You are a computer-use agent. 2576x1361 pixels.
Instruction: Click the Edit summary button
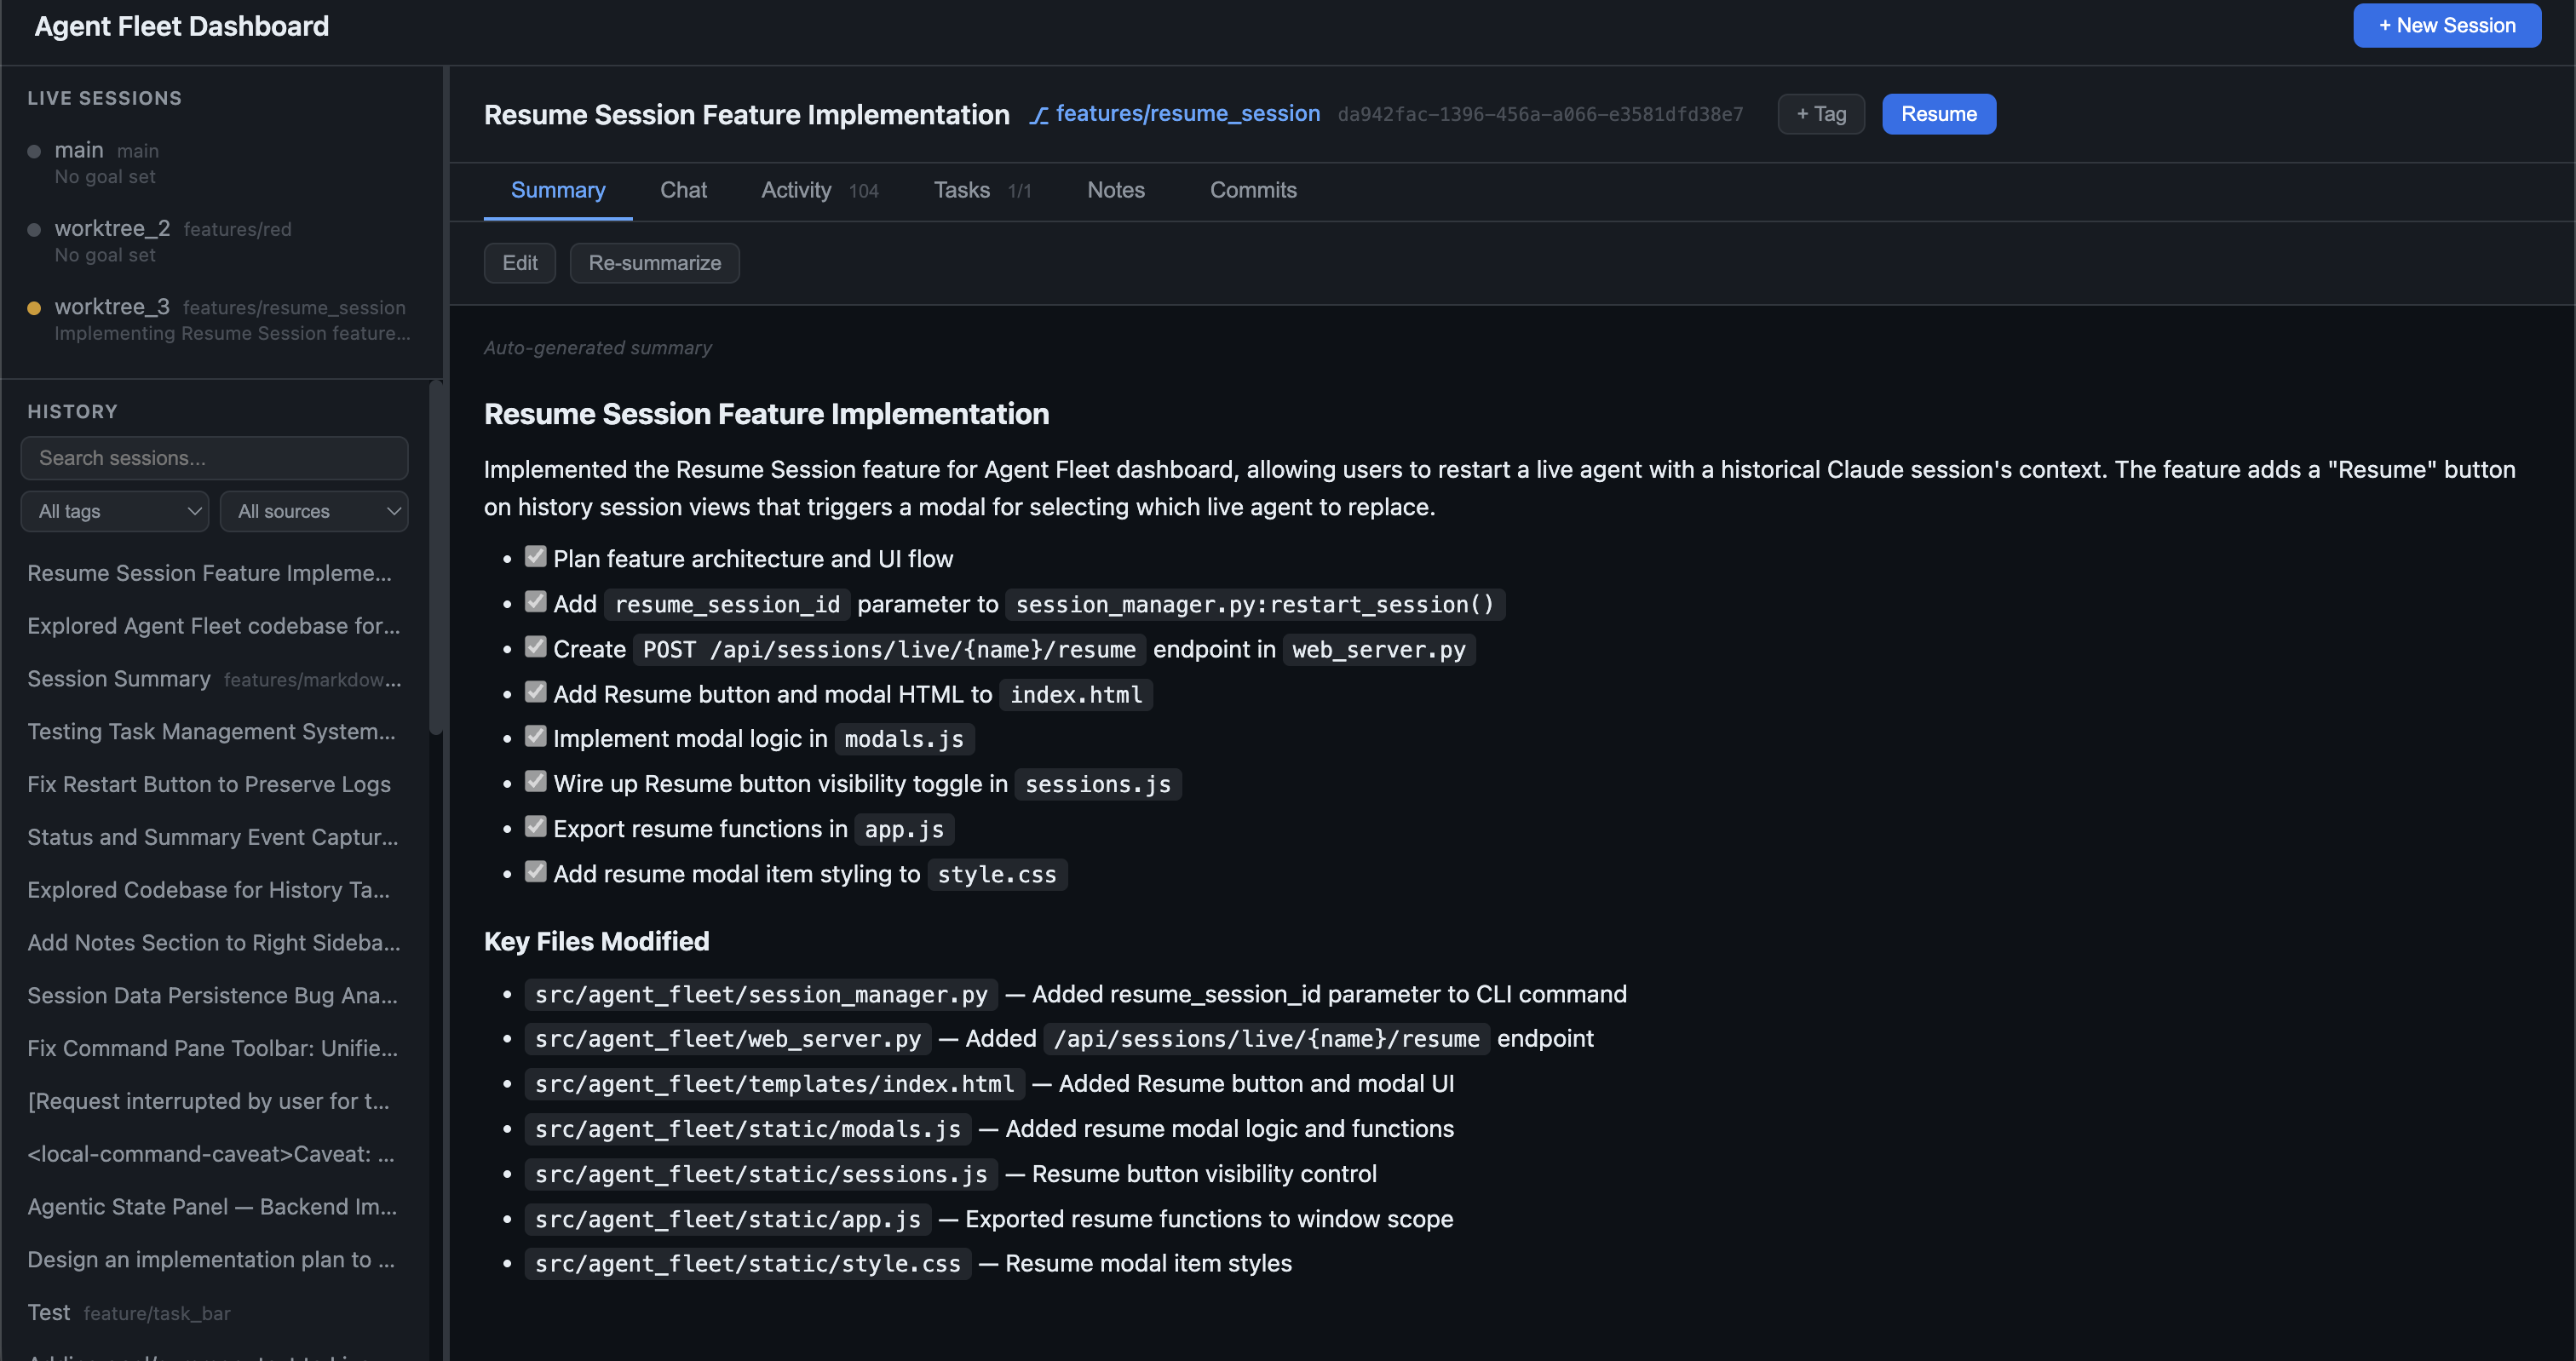(x=519, y=263)
